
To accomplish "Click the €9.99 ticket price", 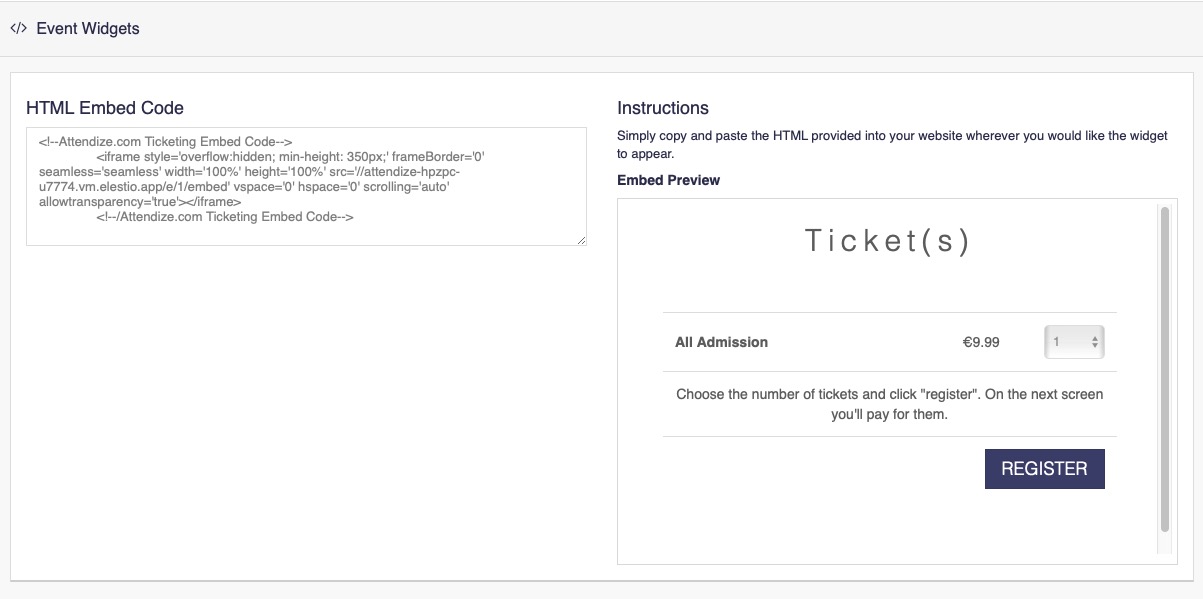I will (x=981, y=342).
